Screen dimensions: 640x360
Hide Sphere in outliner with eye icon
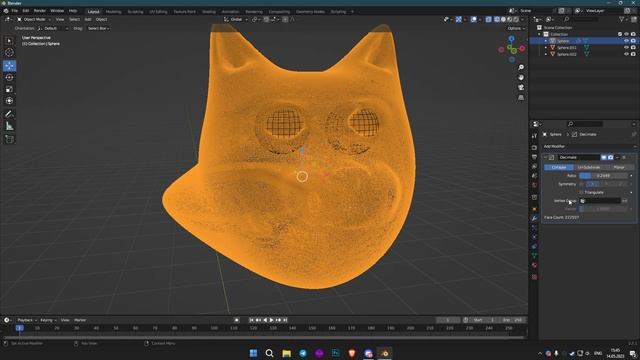pyautogui.click(x=626, y=41)
